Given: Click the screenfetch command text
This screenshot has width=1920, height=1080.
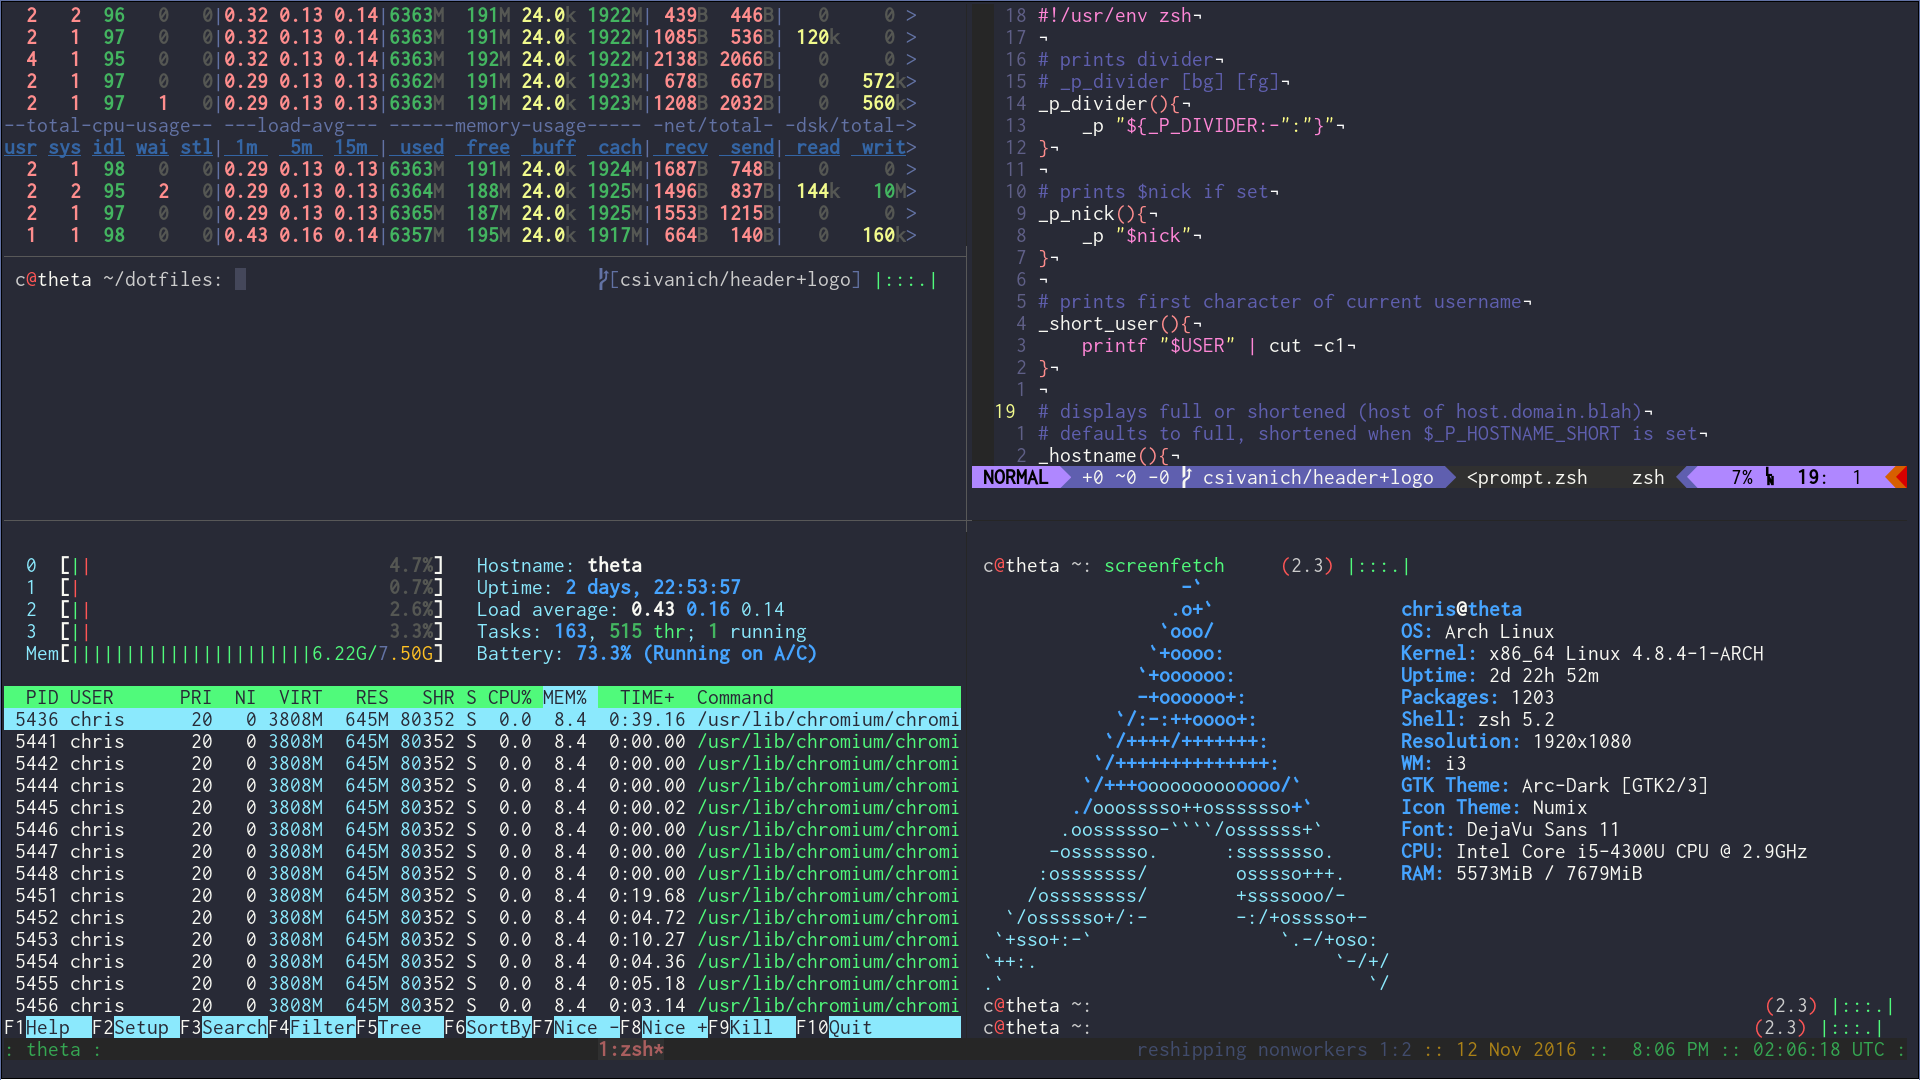Looking at the screenshot, I should tap(1164, 565).
